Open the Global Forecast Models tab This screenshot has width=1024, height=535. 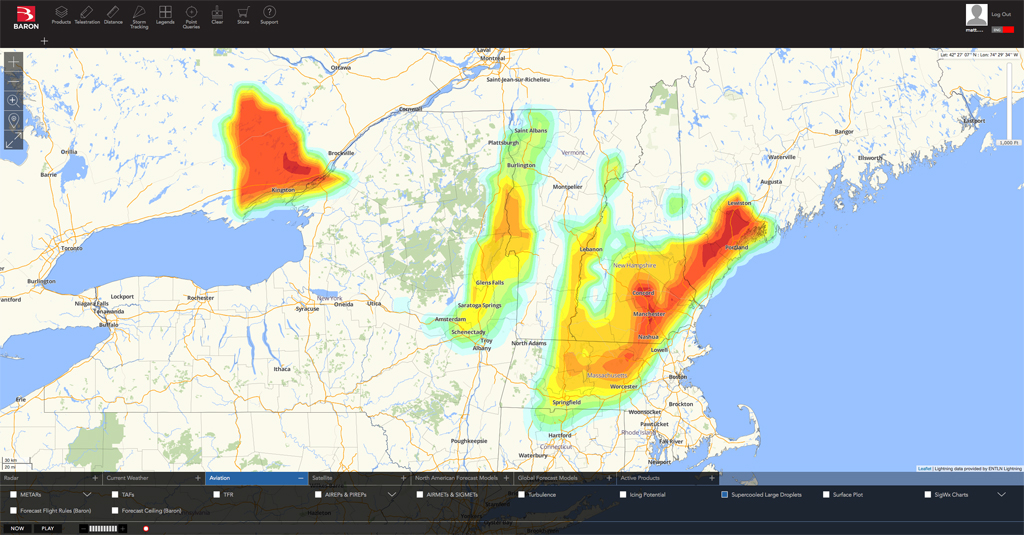coord(565,478)
